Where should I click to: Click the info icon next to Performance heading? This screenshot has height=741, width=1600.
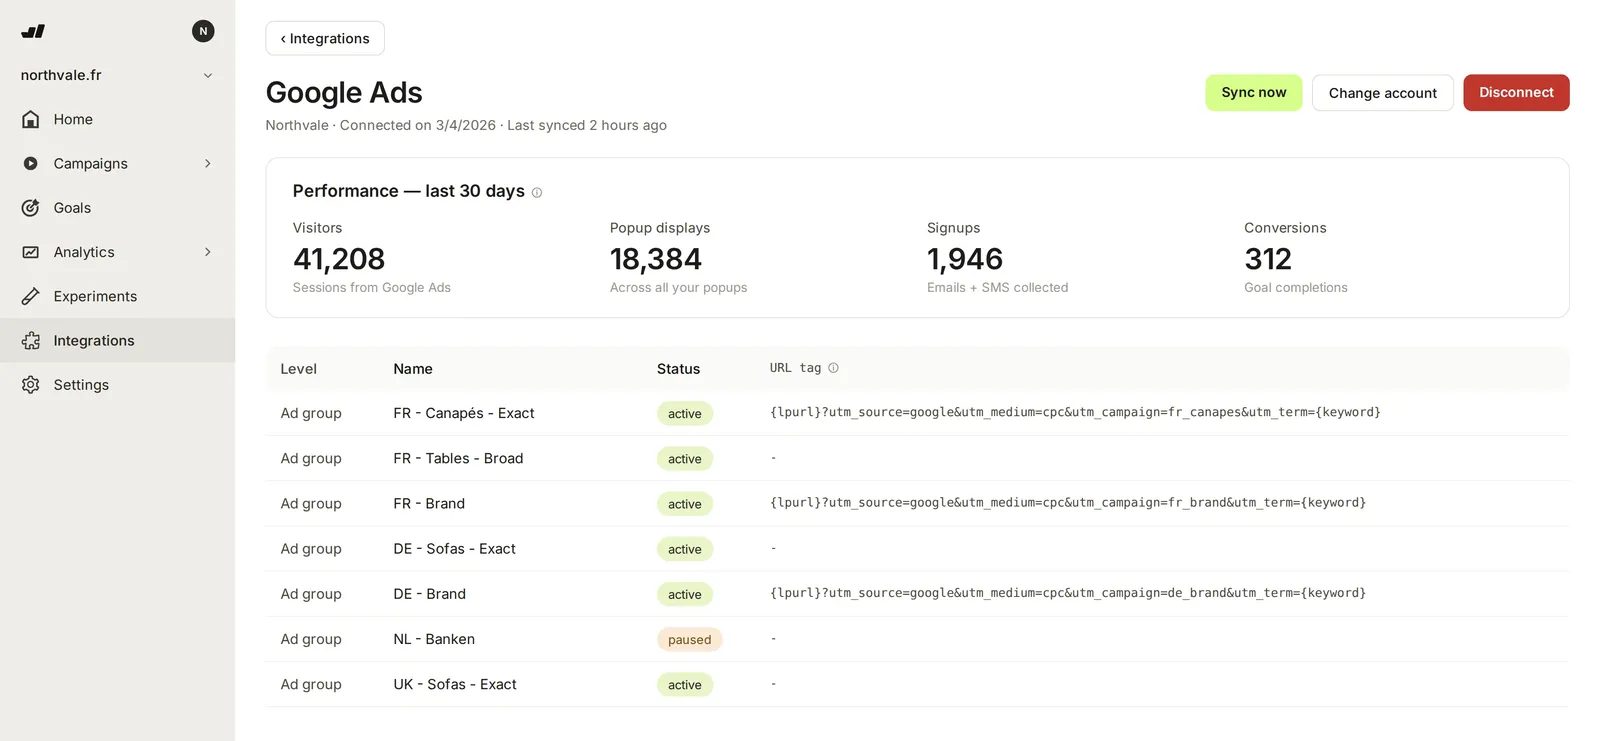point(537,193)
